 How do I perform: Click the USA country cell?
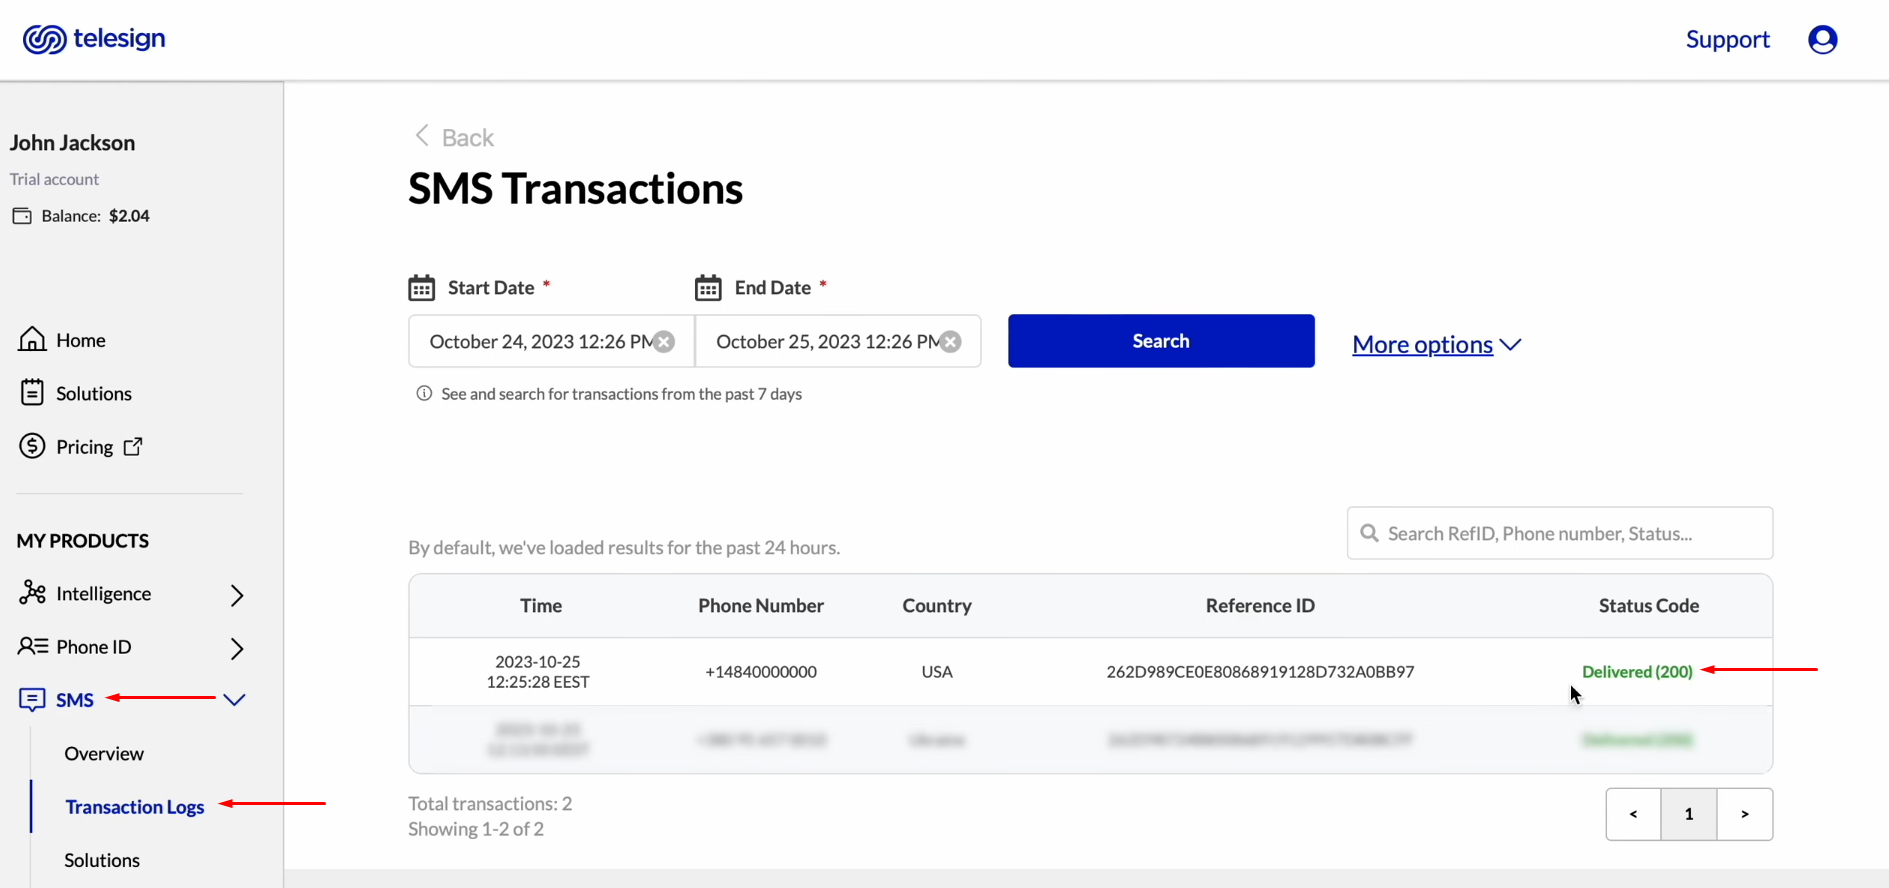click(937, 672)
